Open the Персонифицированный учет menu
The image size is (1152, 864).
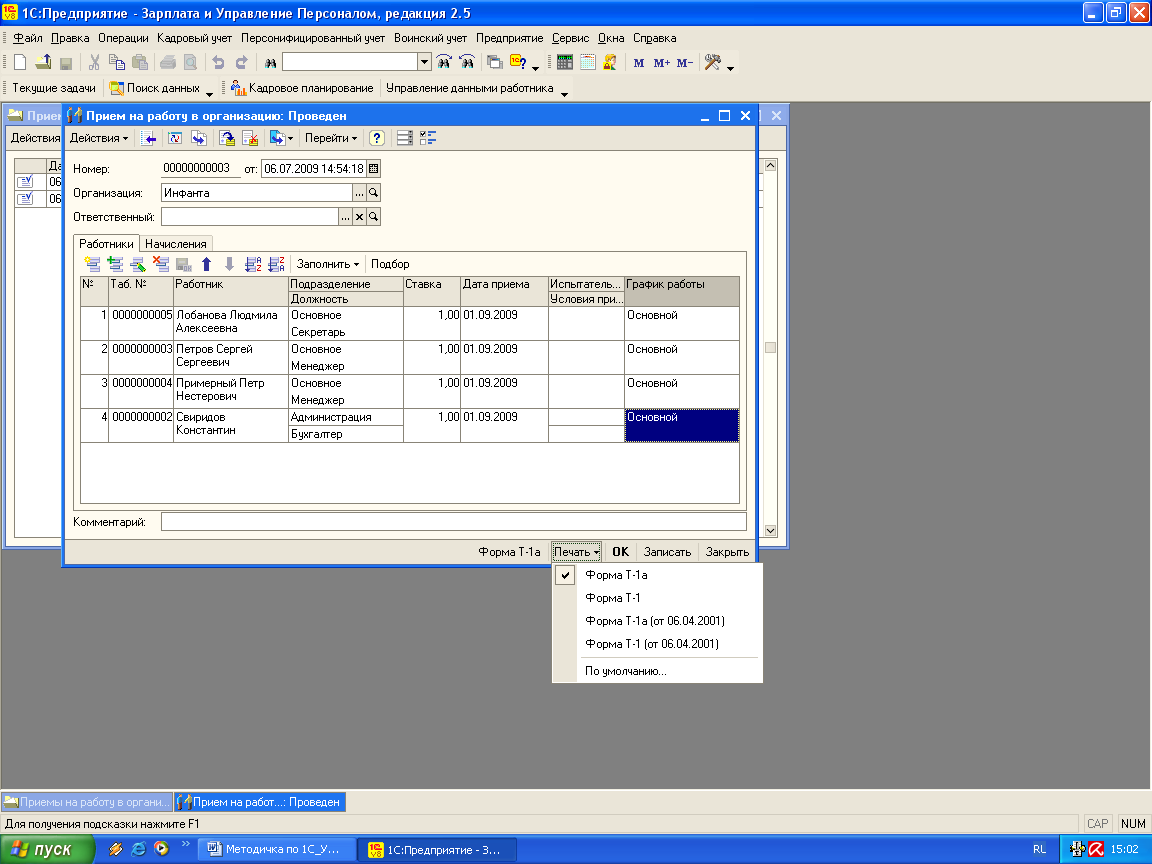pos(313,38)
